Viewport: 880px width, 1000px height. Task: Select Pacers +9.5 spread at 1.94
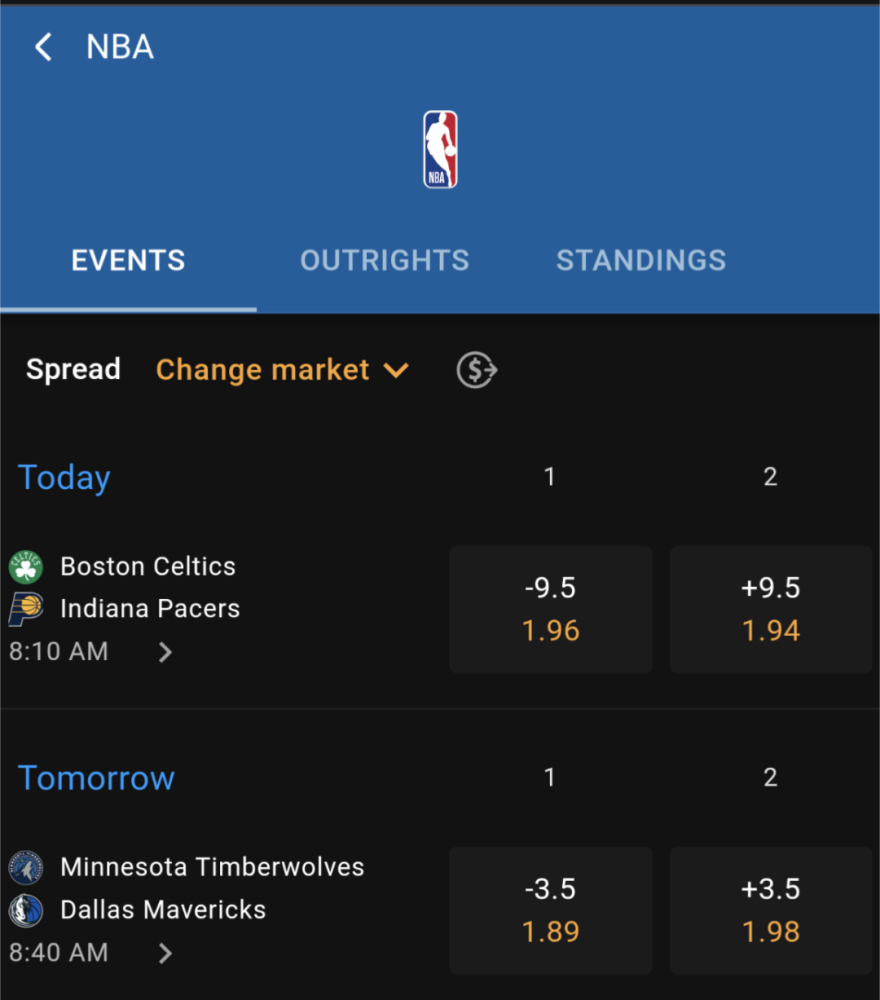click(x=770, y=609)
